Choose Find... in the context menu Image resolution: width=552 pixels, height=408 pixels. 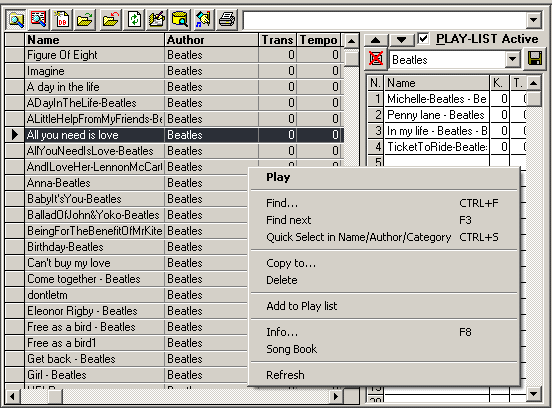coord(384,203)
